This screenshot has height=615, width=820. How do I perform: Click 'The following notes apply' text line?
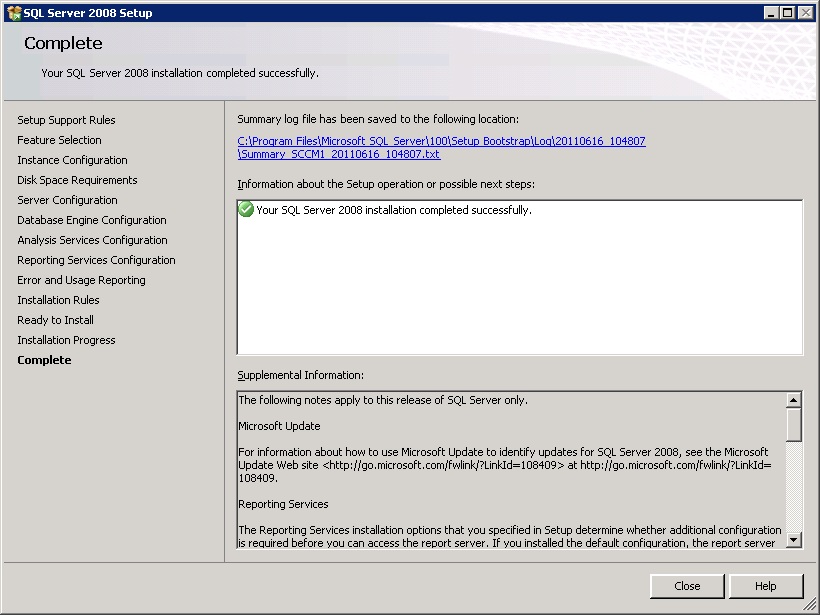click(x=383, y=400)
